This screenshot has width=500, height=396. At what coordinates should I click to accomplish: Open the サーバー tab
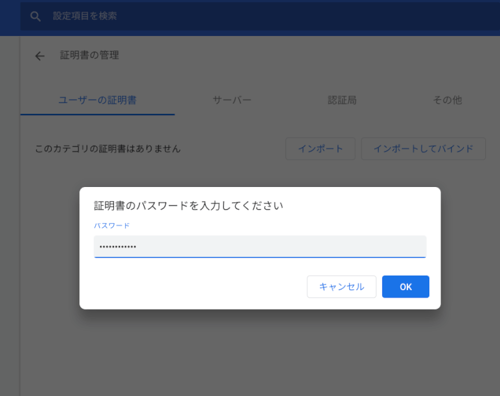(x=232, y=100)
